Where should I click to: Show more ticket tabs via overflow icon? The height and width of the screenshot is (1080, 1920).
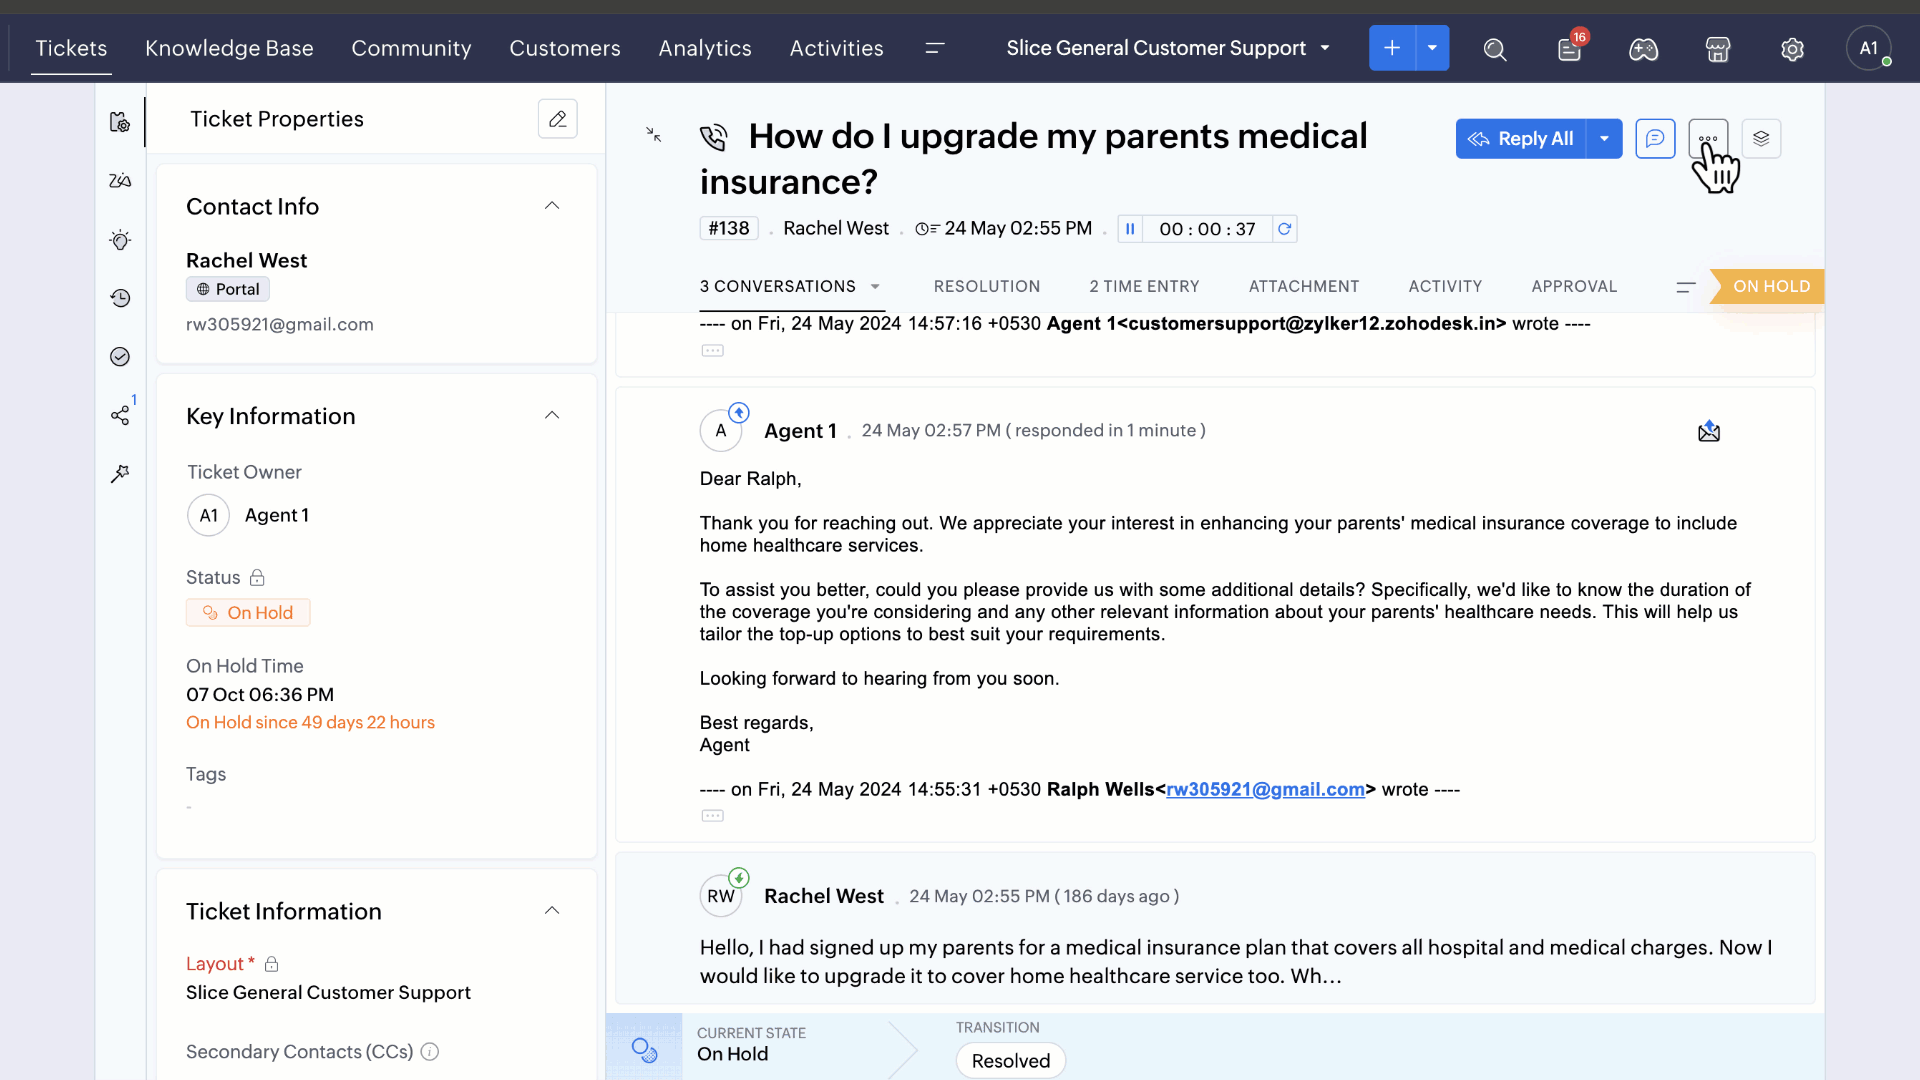point(1686,287)
